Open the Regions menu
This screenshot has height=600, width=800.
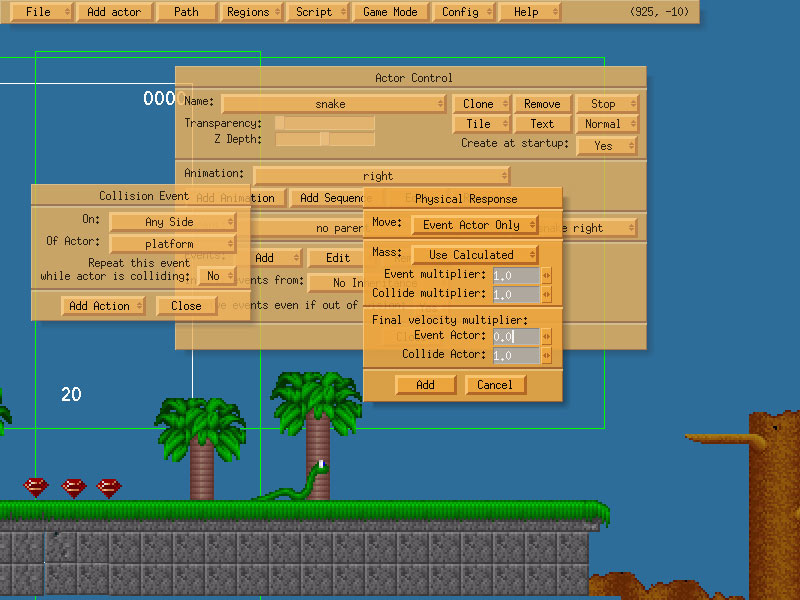point(252,12)
